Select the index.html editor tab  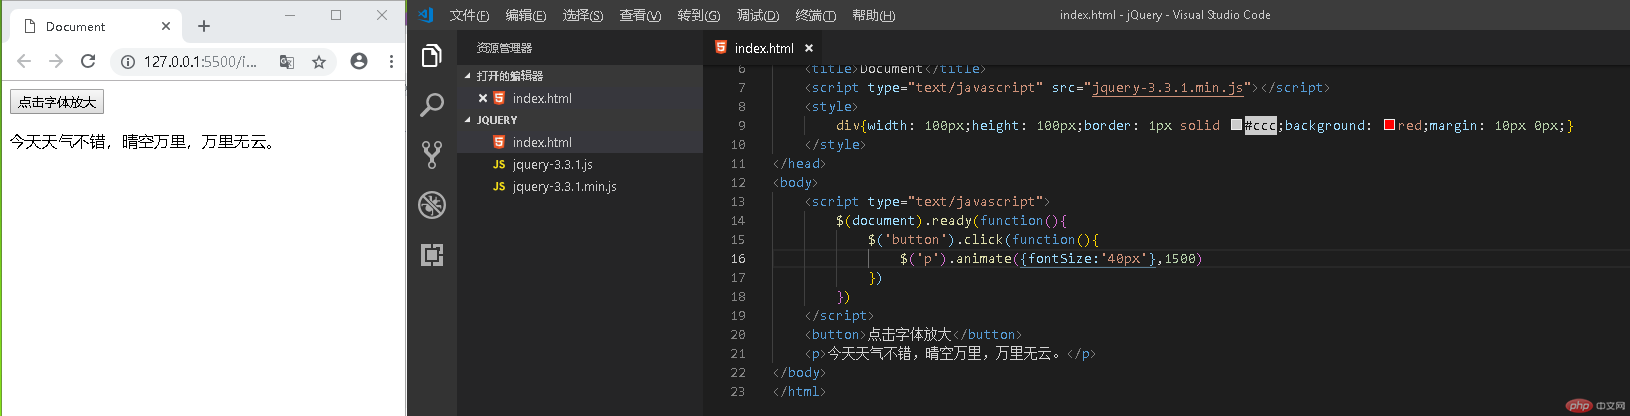pos(764,48)
